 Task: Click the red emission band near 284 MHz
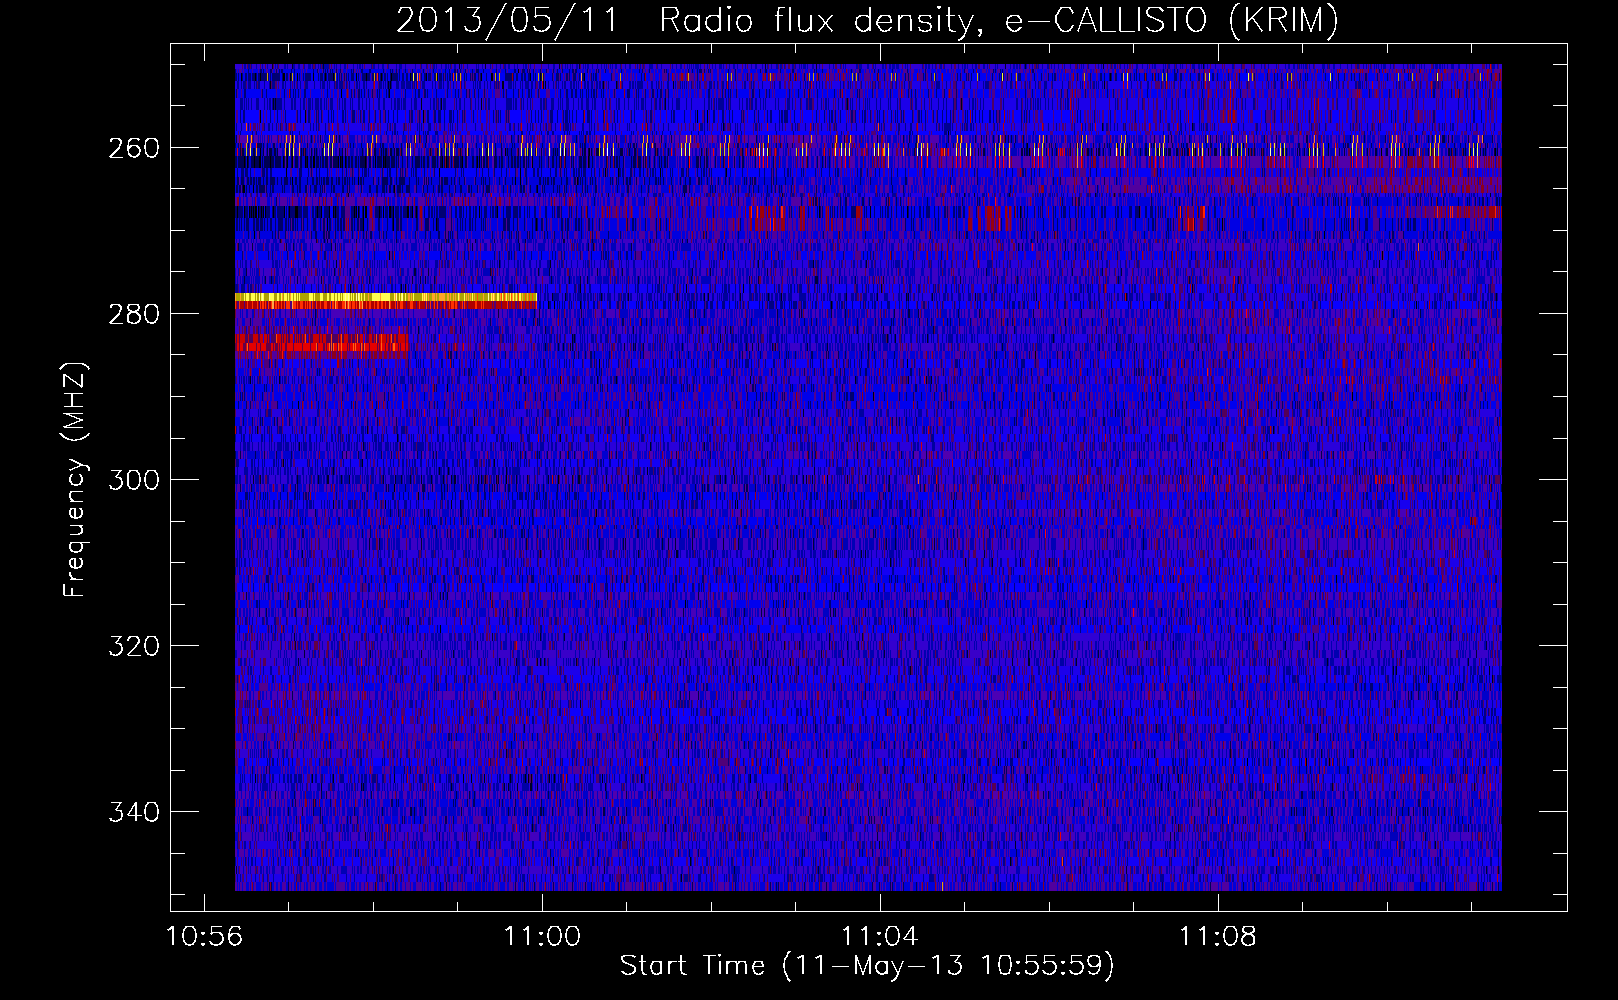(321, 345)
